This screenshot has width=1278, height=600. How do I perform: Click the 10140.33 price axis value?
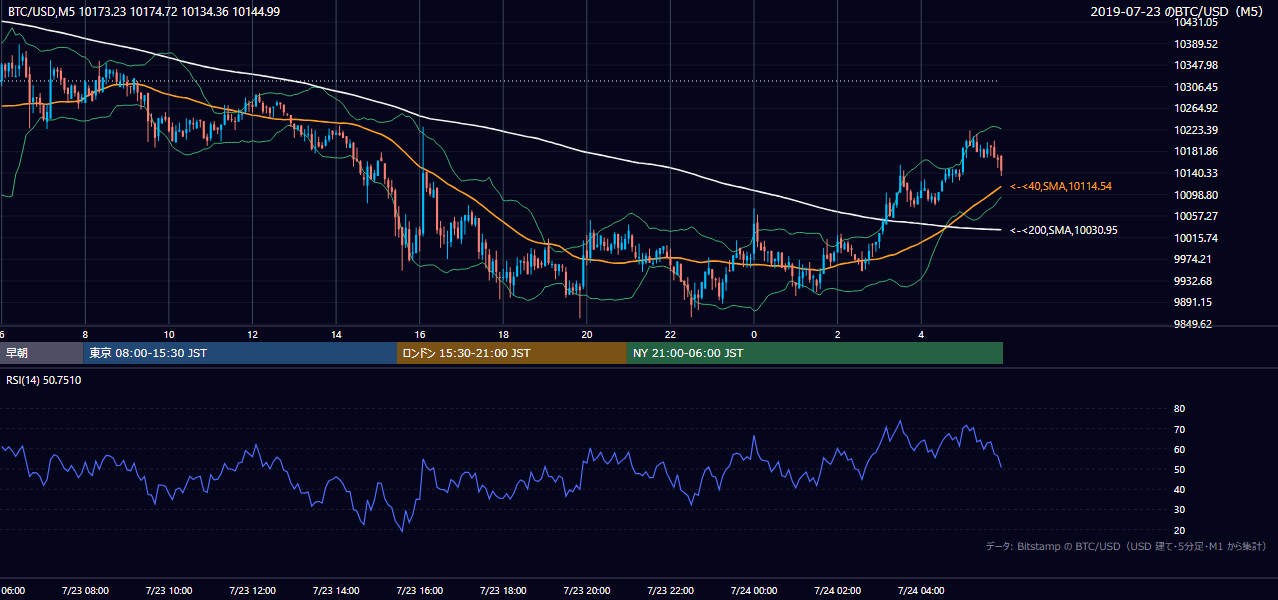(x=1195, y=173)
